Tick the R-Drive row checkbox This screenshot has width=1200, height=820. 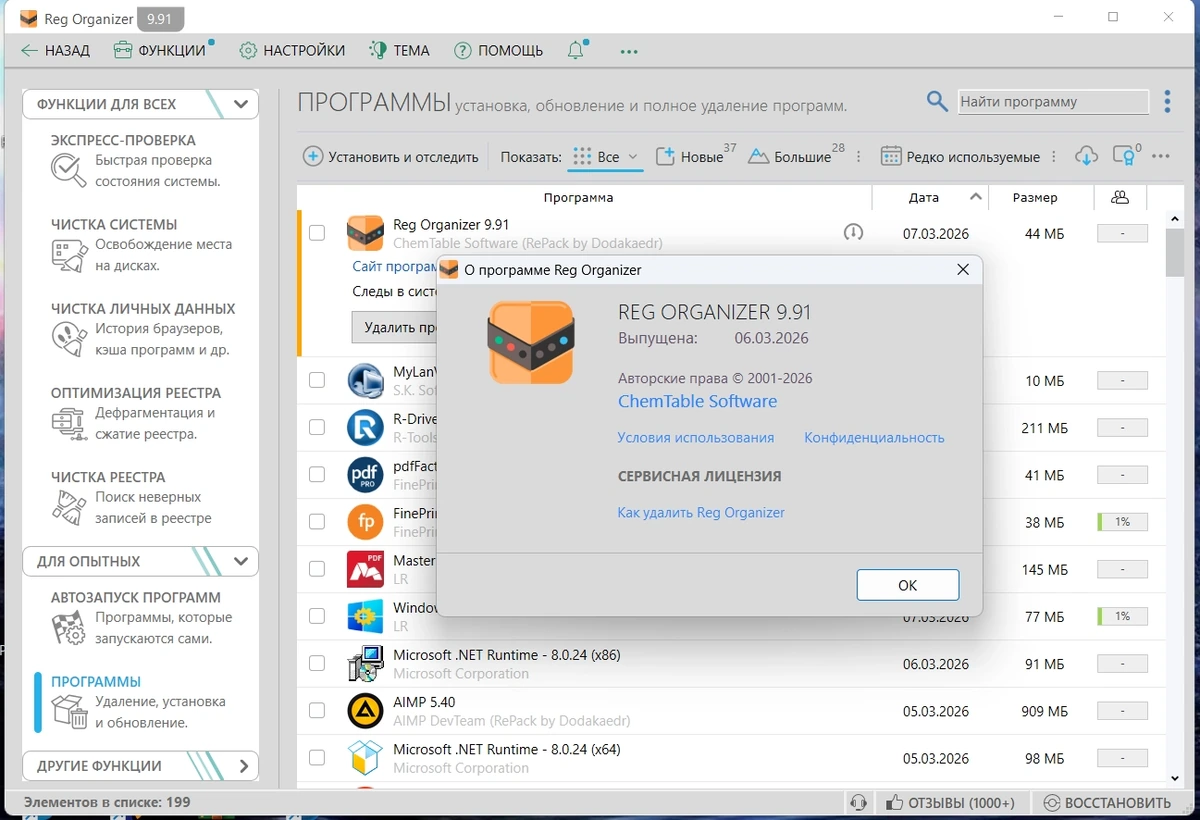(317, 427)
